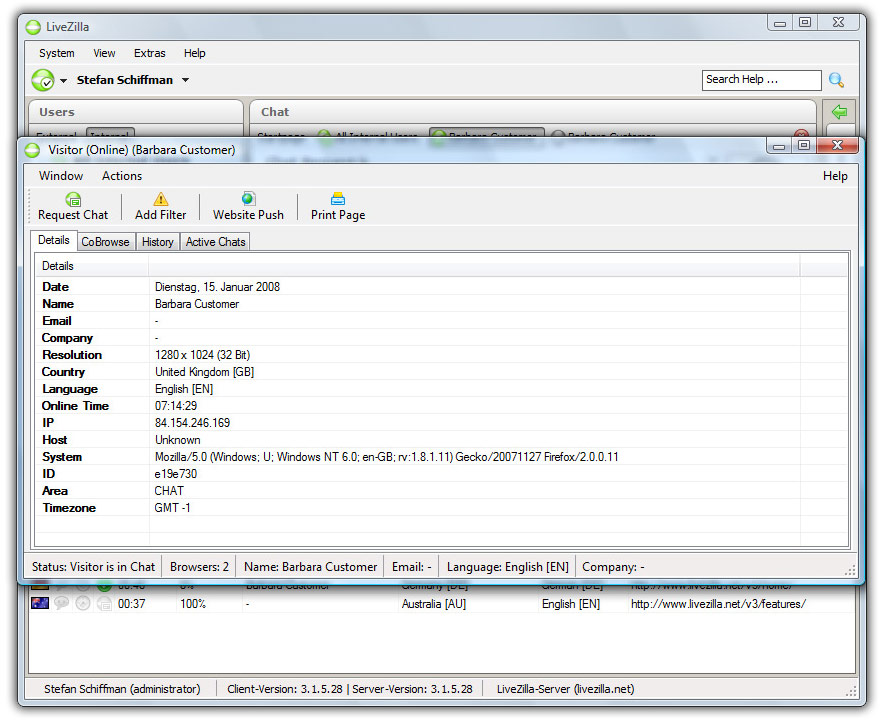Click the Australian flag in the visitor row

click(x=40, y=603)
